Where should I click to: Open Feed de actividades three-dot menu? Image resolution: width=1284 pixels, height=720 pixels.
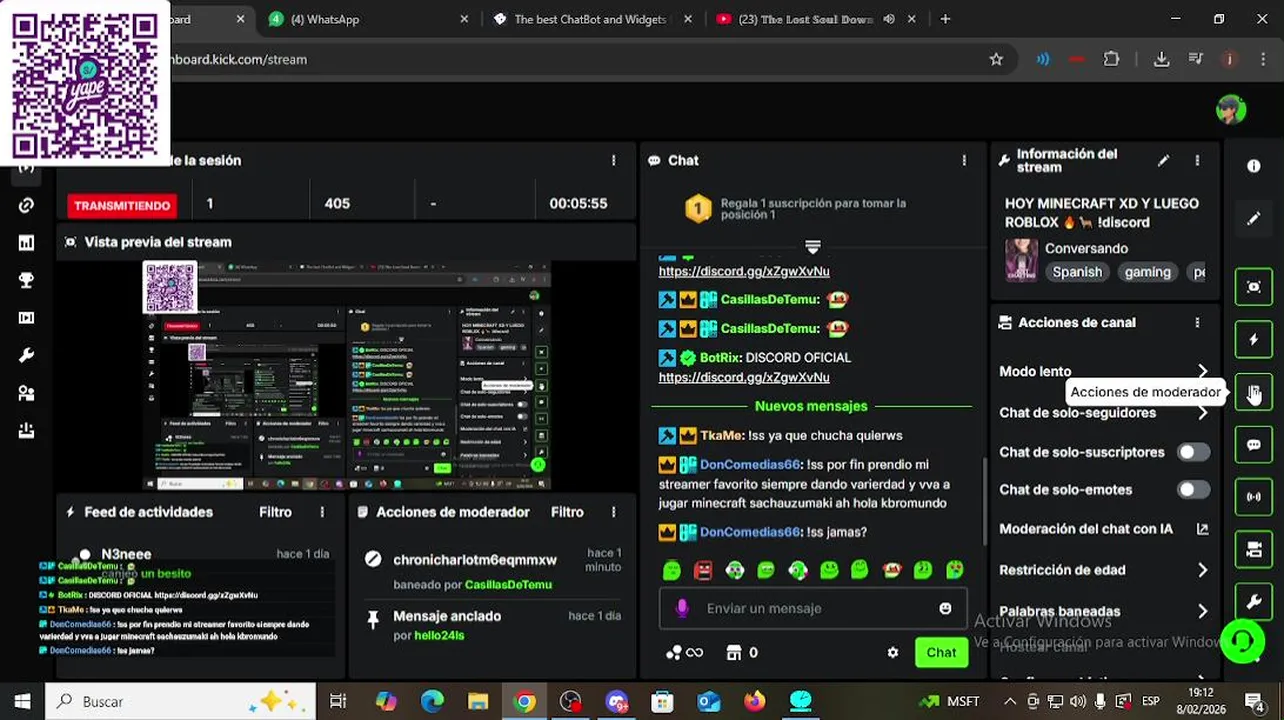click(322, 512)
